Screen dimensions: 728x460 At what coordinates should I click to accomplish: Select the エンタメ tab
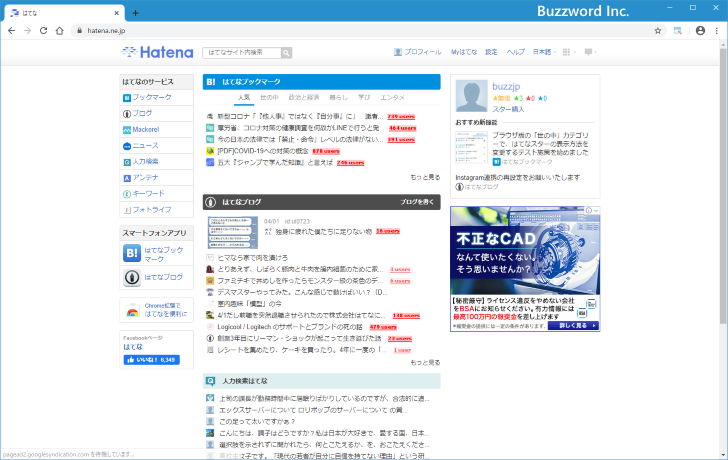(x=392, y=97)
